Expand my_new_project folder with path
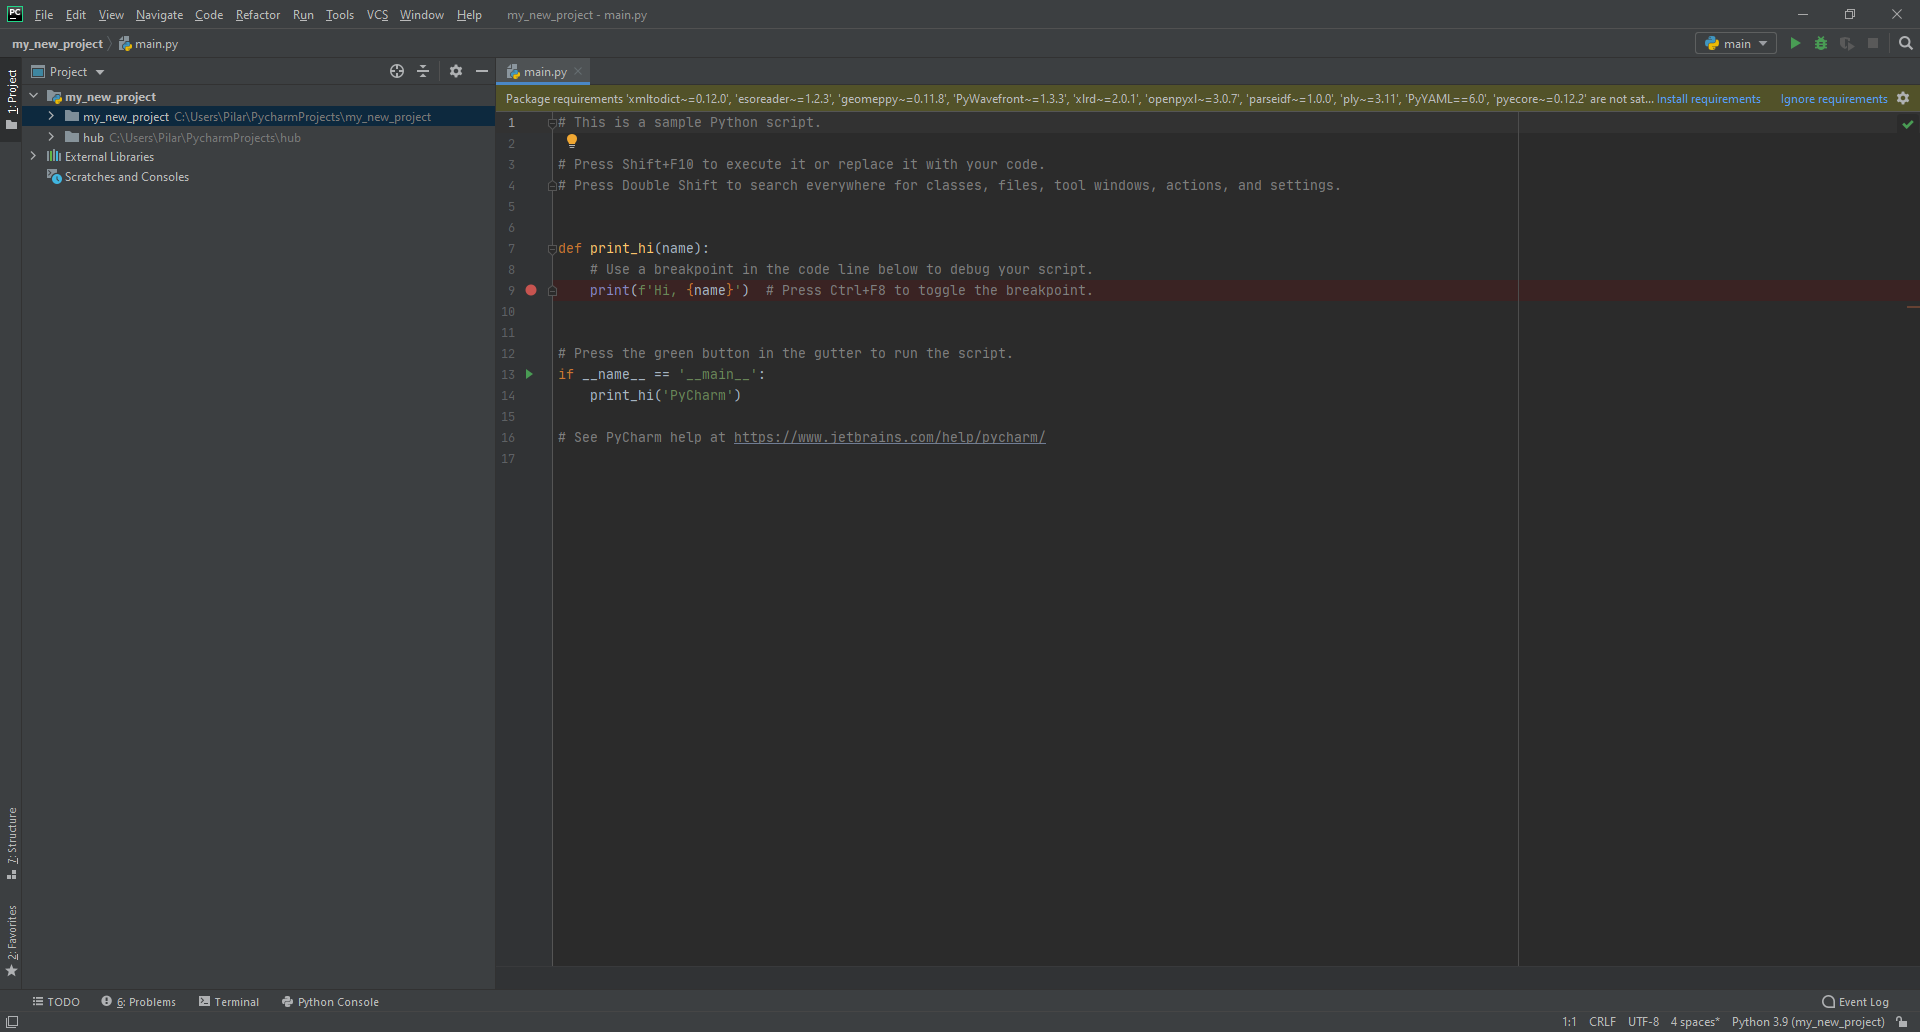 (x=51, y=116)
